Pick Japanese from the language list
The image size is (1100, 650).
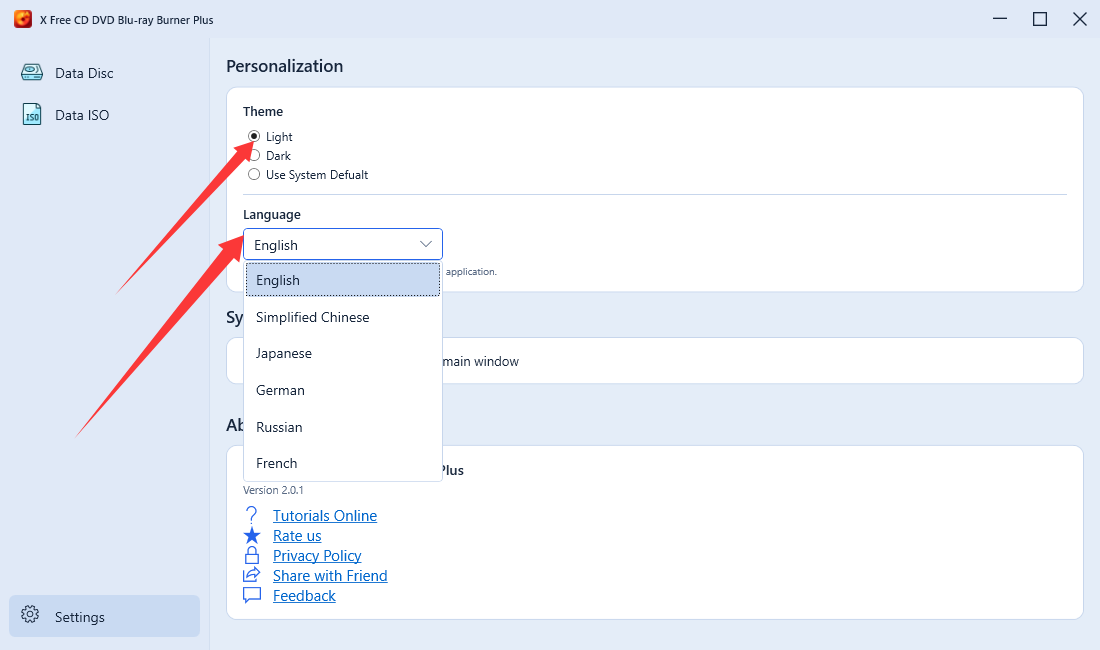click(x=342, y=353)
